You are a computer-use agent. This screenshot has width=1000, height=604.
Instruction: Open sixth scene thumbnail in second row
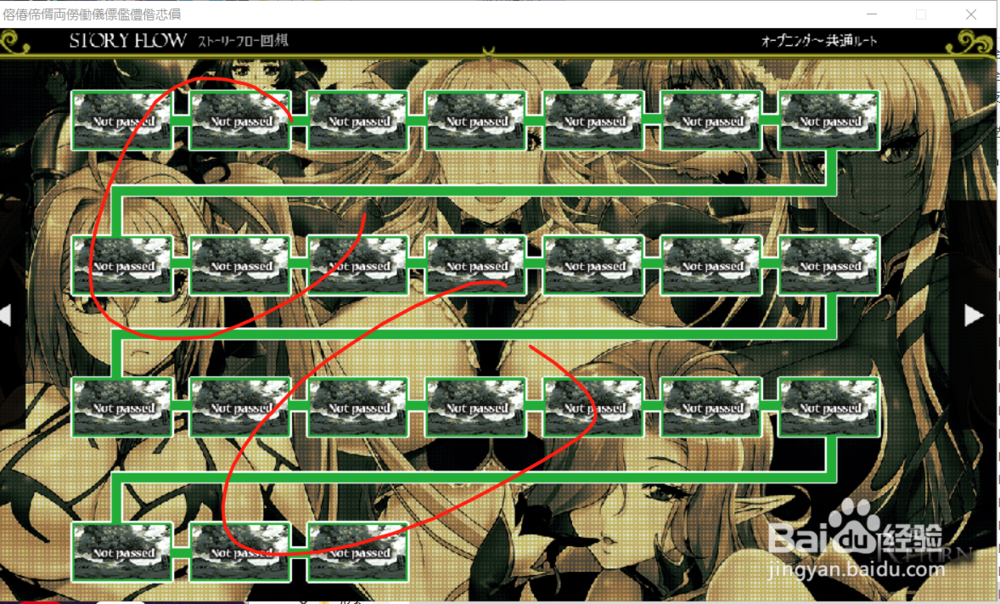click(711, 265)
